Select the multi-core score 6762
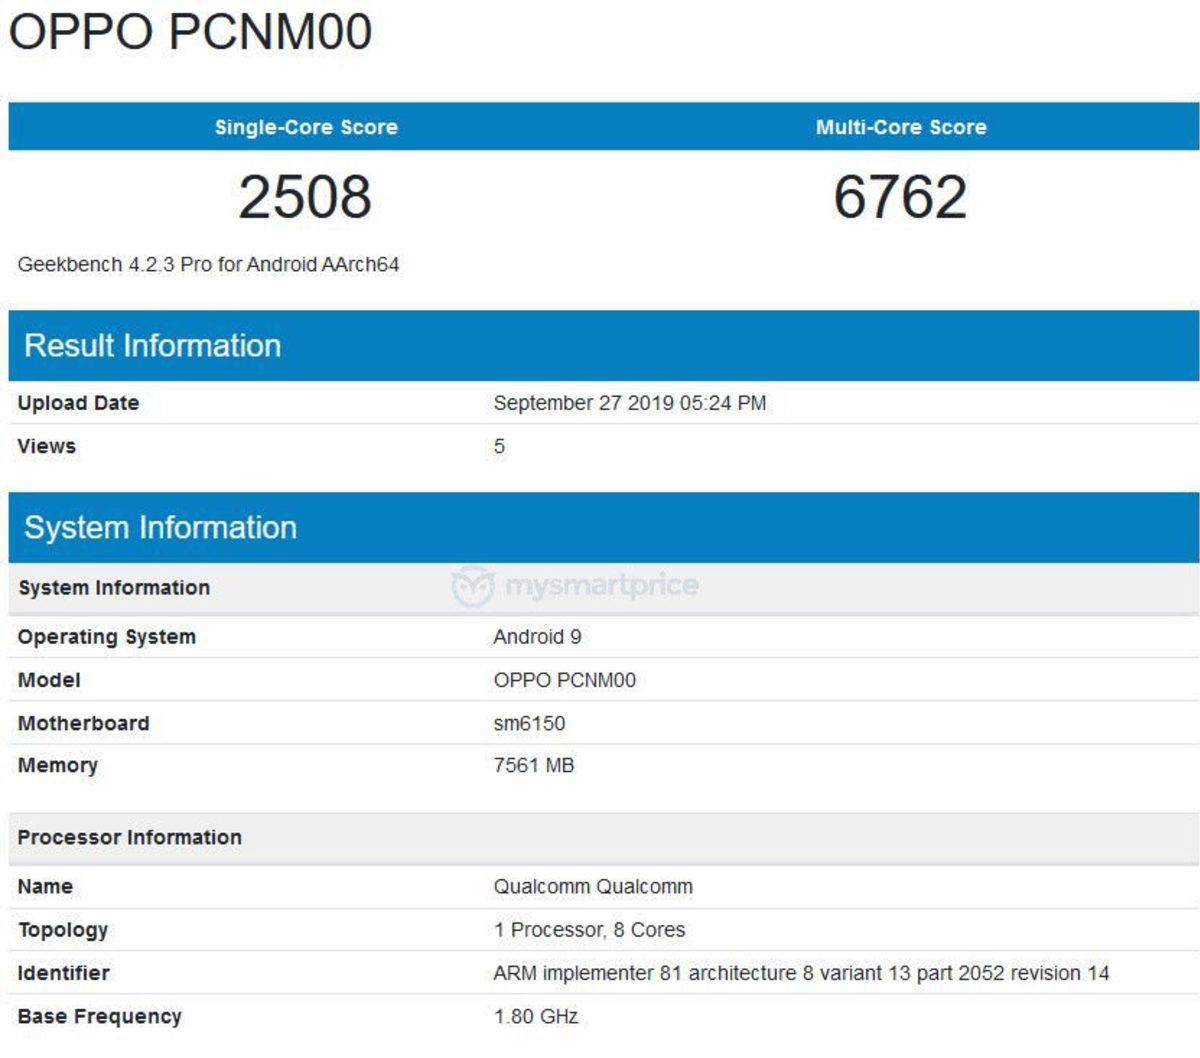1200x1058 pixels. pos(898,198)
